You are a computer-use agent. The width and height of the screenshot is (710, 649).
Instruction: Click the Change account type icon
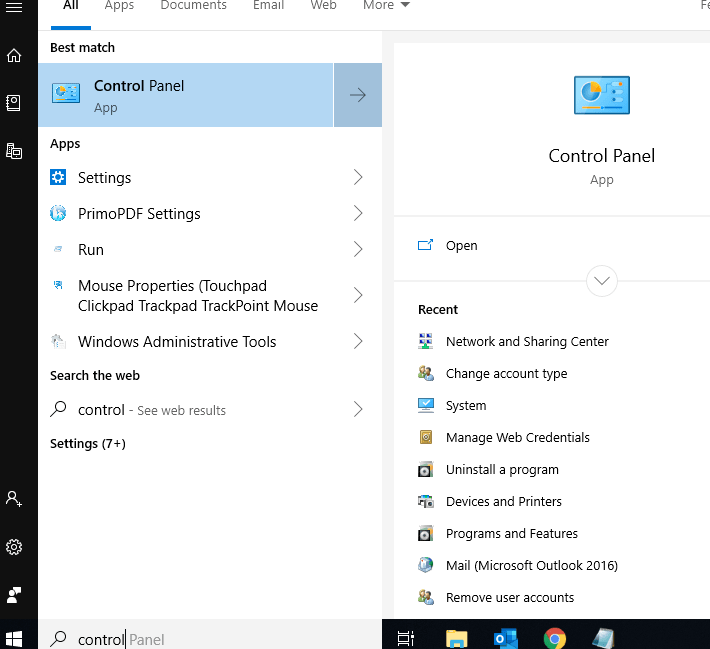[426, 373]
